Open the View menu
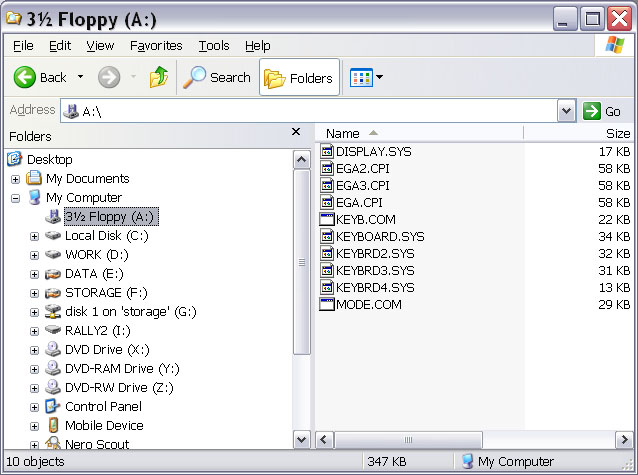The width and height of the screenshot is (638, 475). click(x=100, y=46)
